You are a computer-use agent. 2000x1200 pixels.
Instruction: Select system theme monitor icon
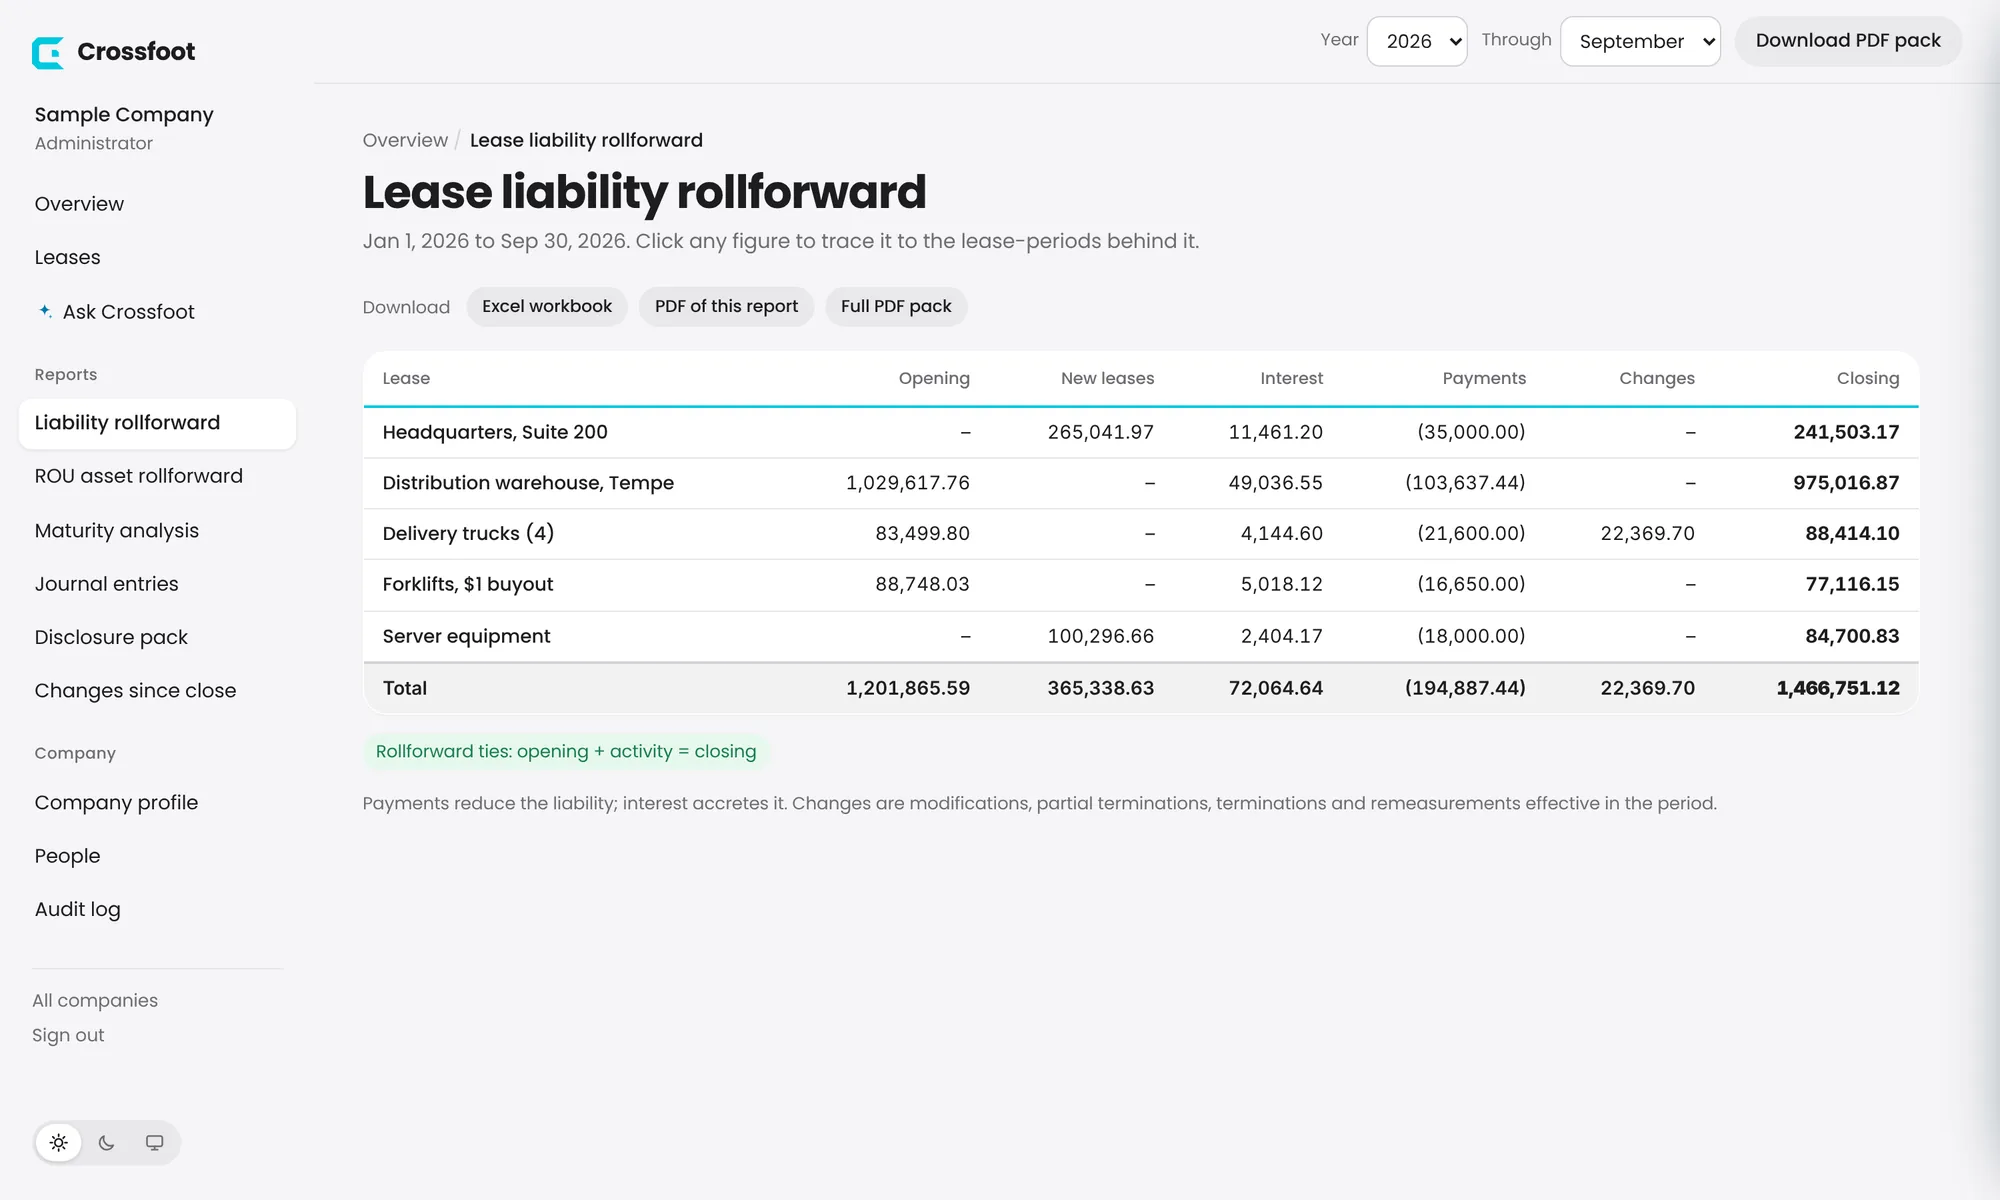[x=154, y=1143]
